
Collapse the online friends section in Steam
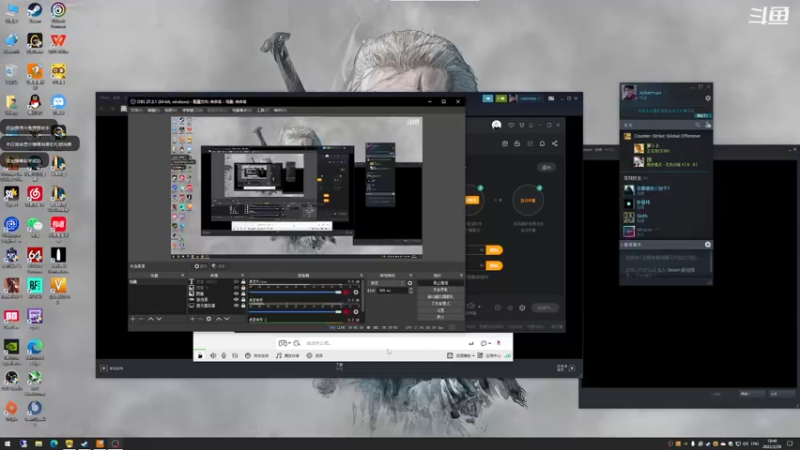click(x=636, y=178)
